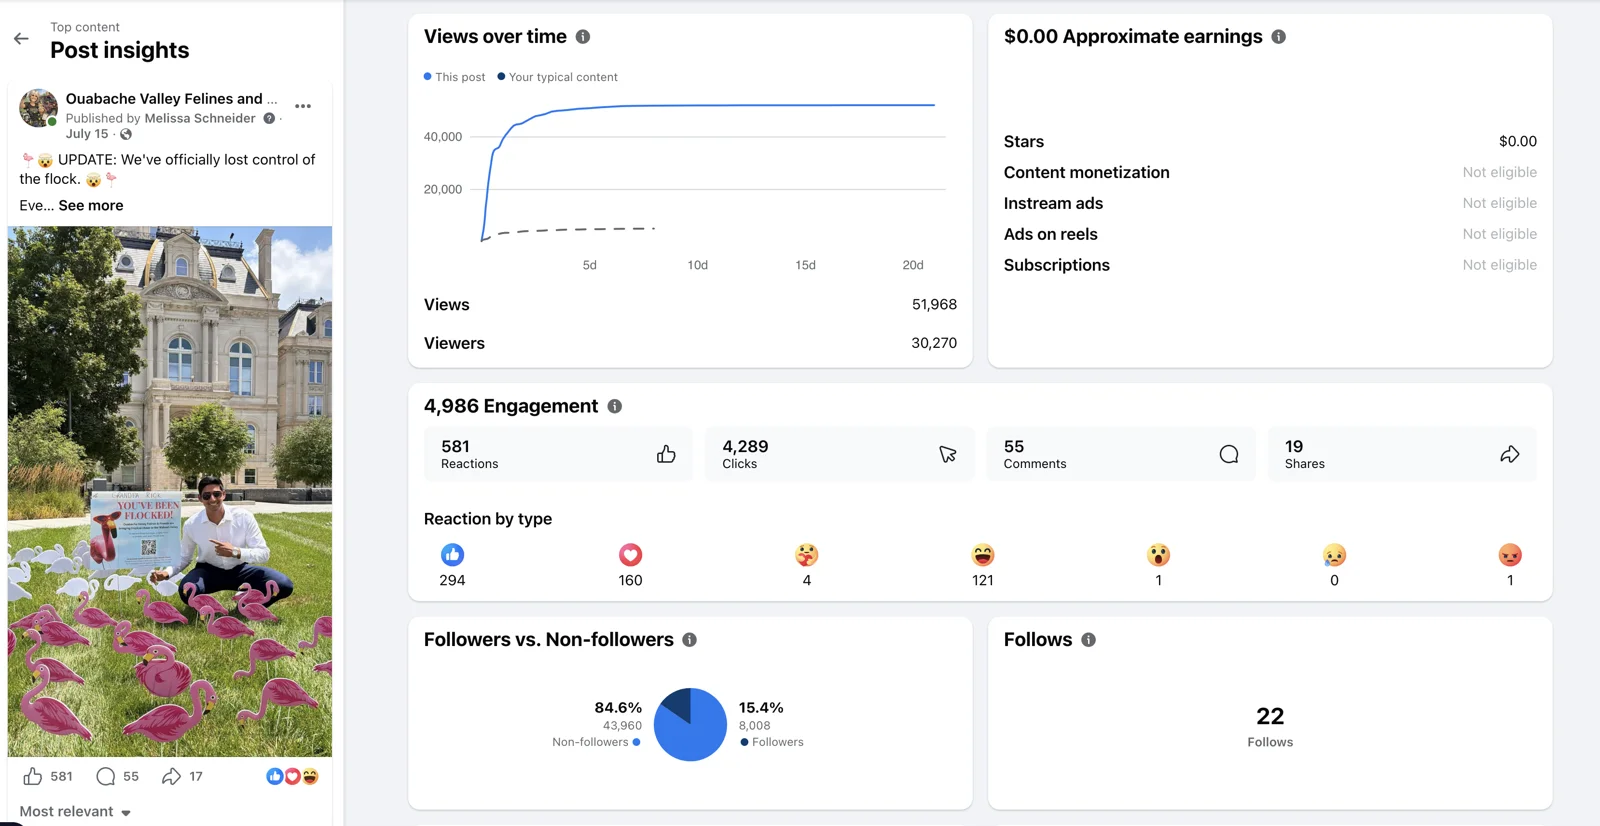This screenshot has width=1600, height=826.
Task: Click the This post legend dot
Action: 428,76
